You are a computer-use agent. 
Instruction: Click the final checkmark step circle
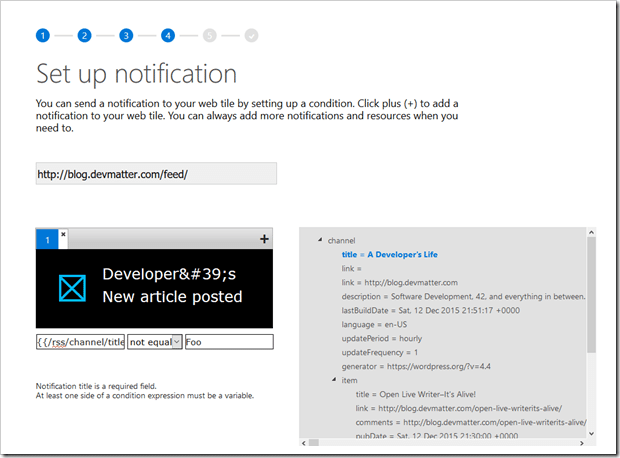pyautogui.click(x=251, y=36)
